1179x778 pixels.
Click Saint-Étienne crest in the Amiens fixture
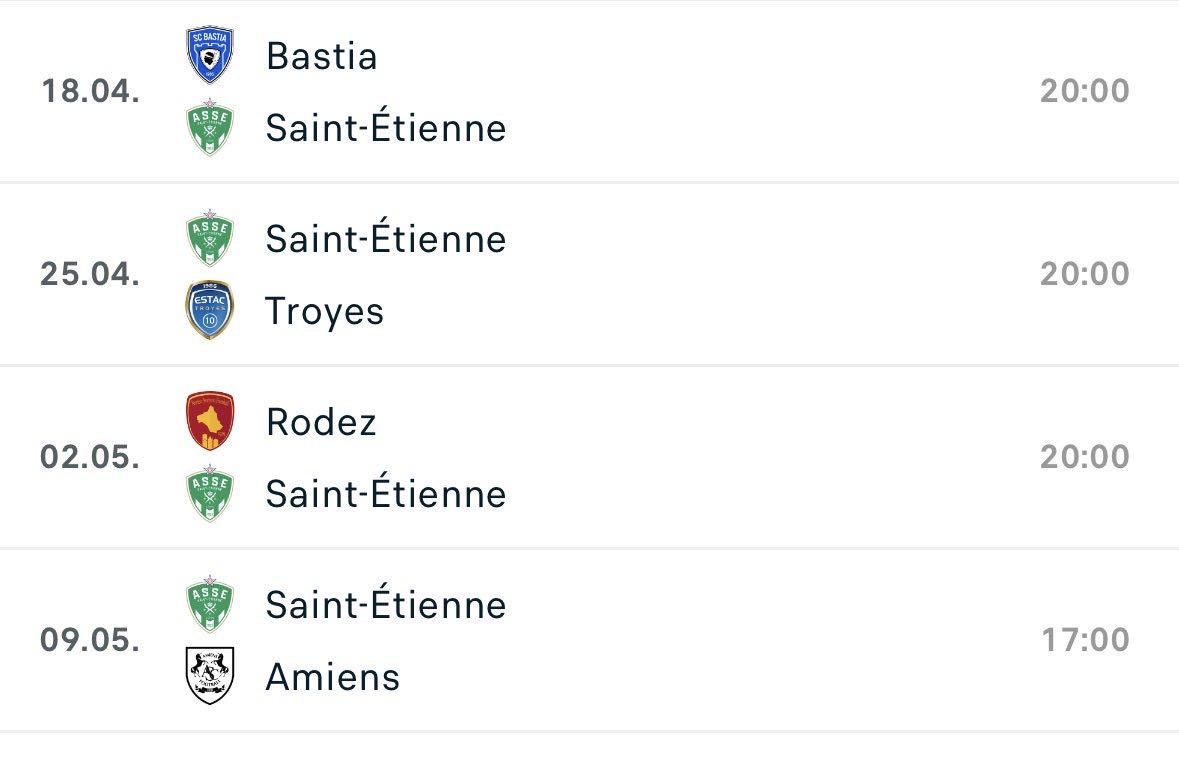(210, 605)
